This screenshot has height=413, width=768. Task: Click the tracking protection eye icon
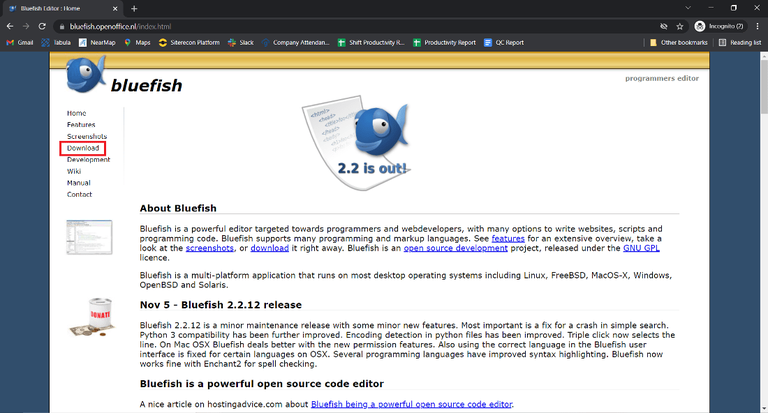click(x=664, y=26)
